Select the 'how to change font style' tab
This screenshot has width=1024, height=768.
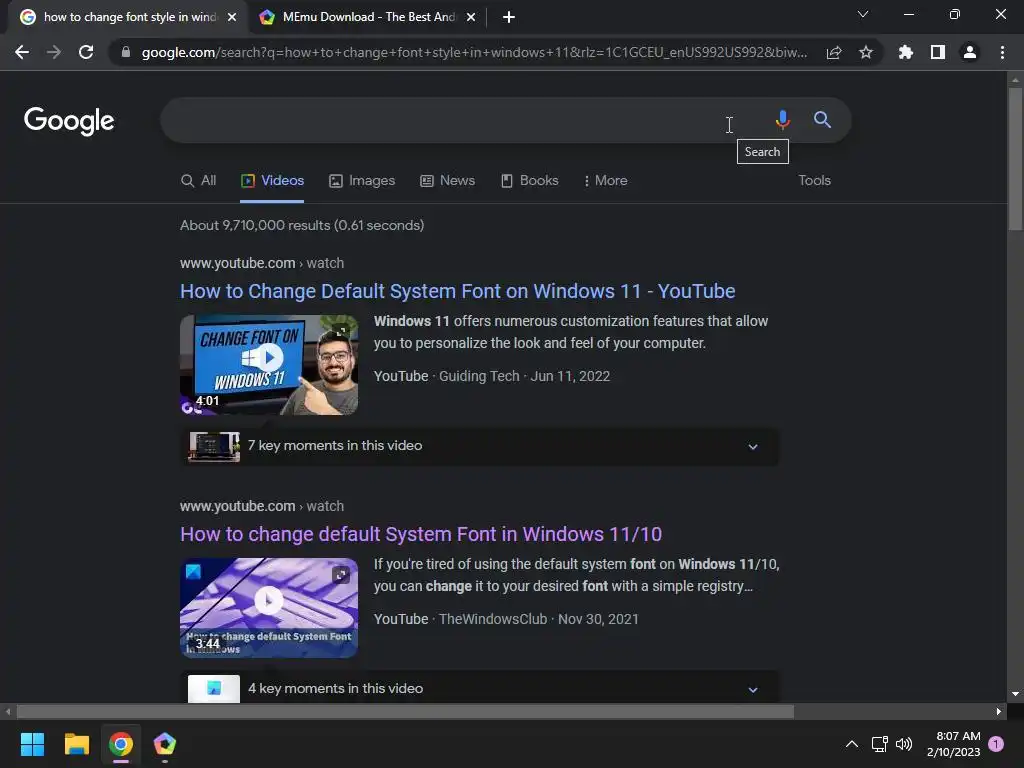[x=129, y=17]
